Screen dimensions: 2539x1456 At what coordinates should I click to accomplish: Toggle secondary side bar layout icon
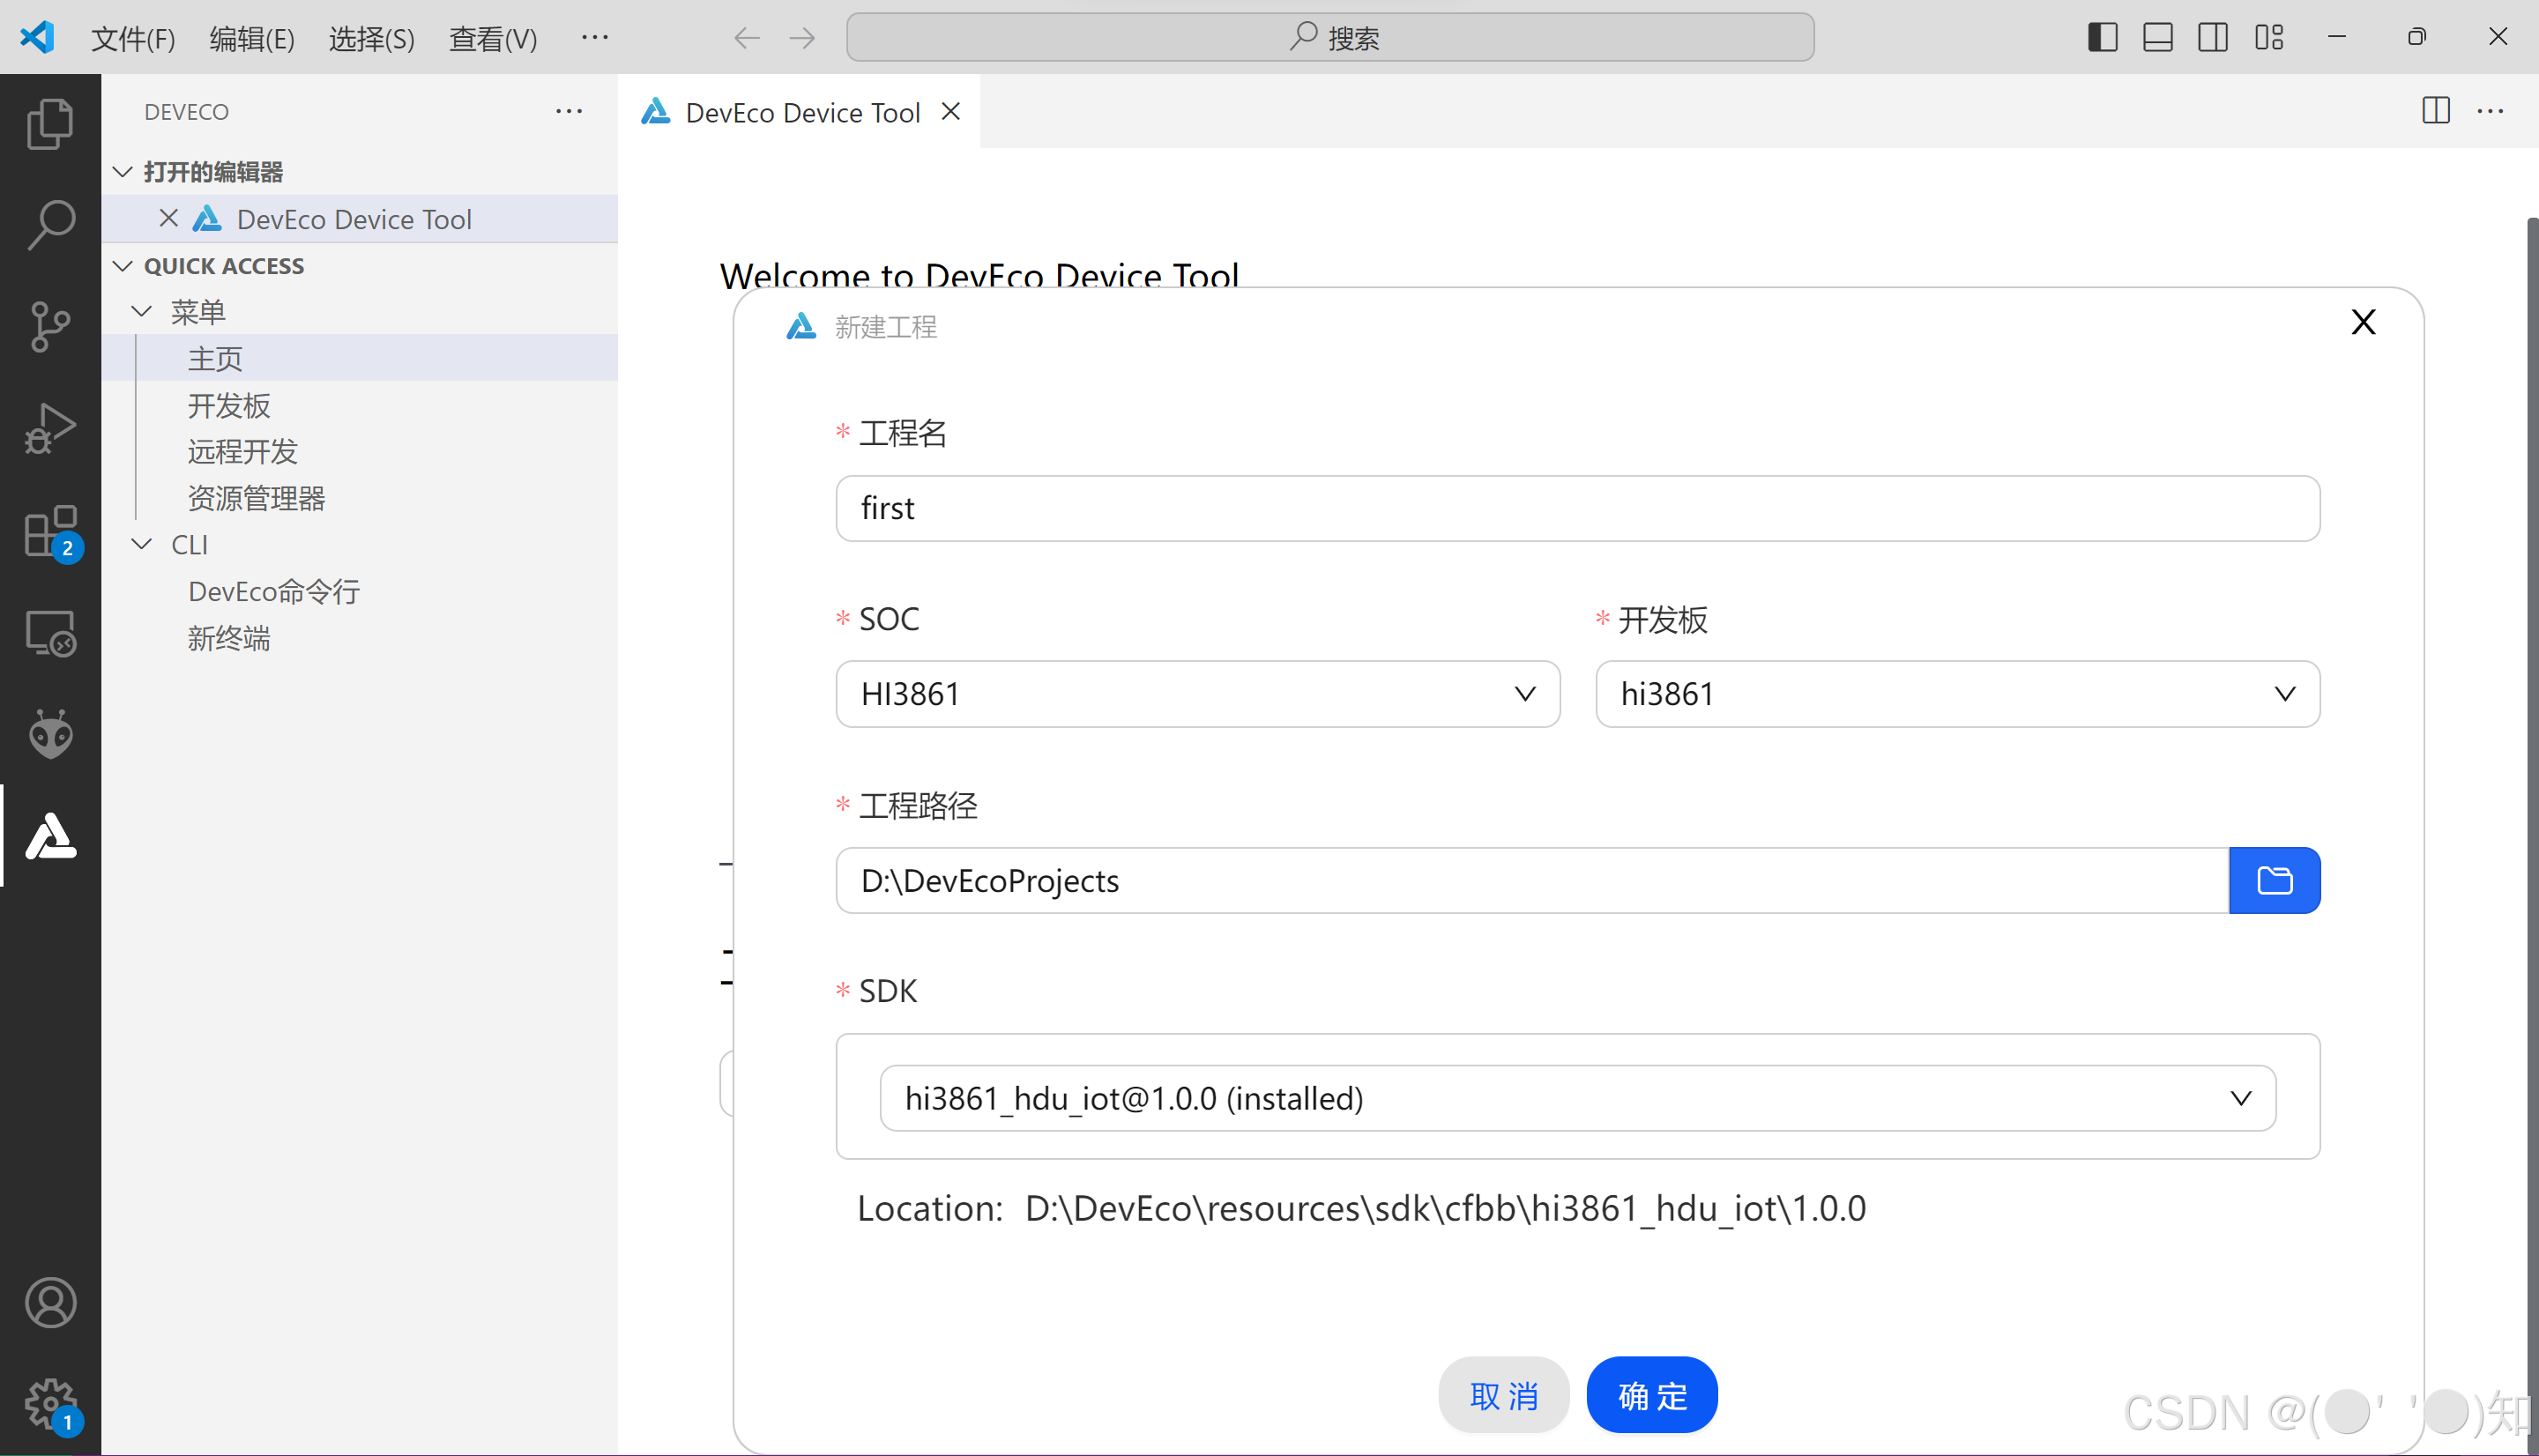2212,38
